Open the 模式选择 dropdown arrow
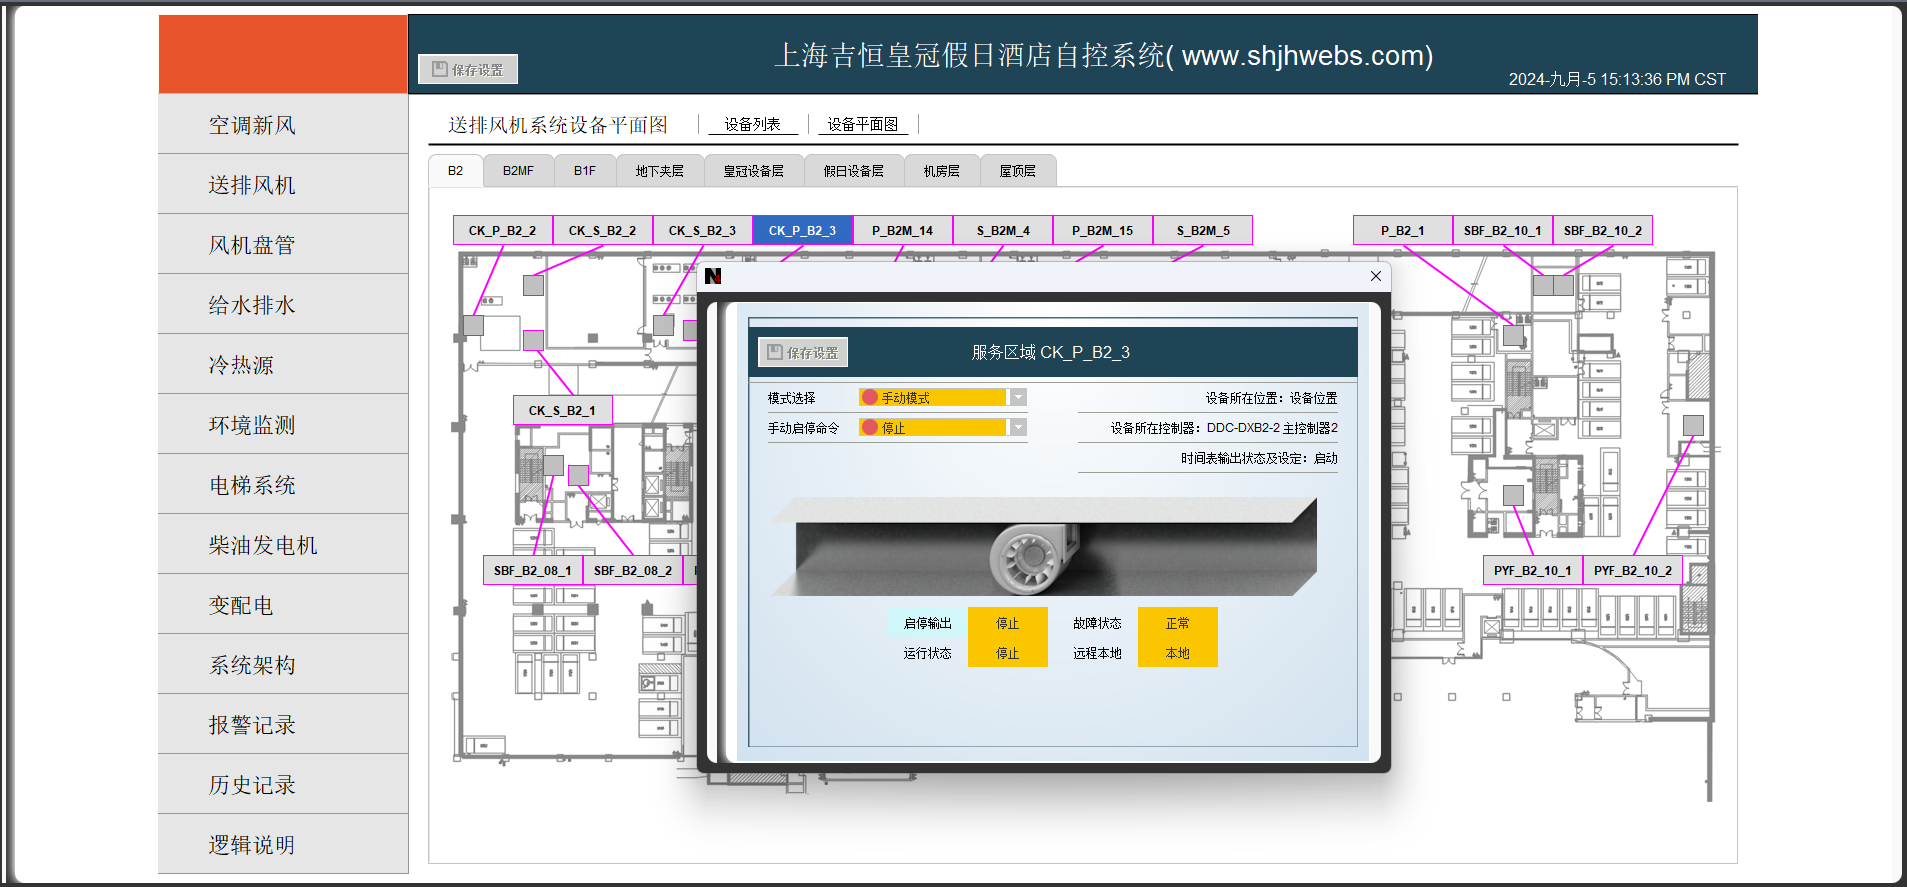Image resolution: width=1907 pixels, height=887 pixels. [x=1018, y=397]
